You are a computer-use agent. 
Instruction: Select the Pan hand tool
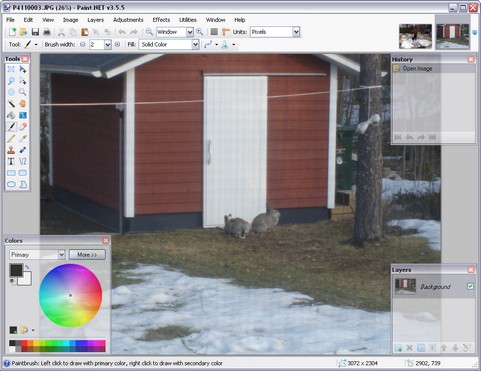[x=23, y=104]
